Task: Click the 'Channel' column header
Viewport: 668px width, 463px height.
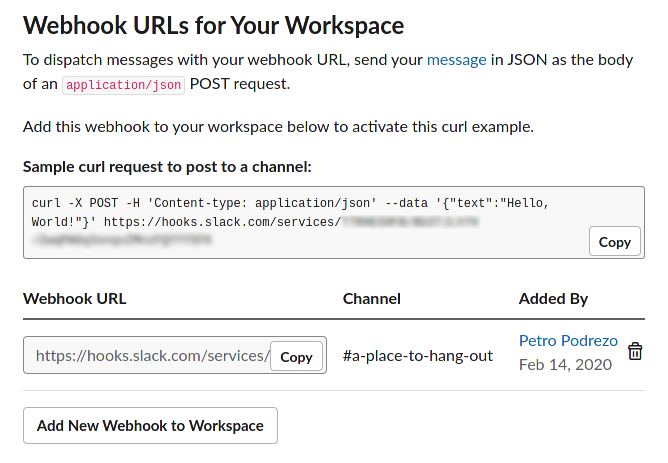Action: point(372,299)
